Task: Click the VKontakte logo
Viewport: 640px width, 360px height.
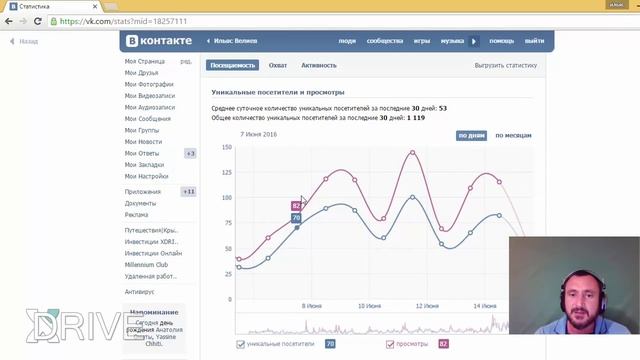Action: click(159, 41)
